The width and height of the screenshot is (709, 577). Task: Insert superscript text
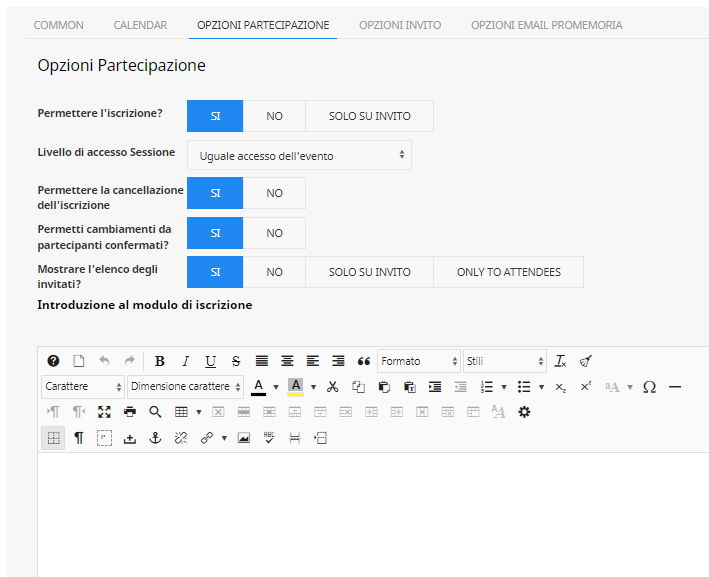[586, 387]
